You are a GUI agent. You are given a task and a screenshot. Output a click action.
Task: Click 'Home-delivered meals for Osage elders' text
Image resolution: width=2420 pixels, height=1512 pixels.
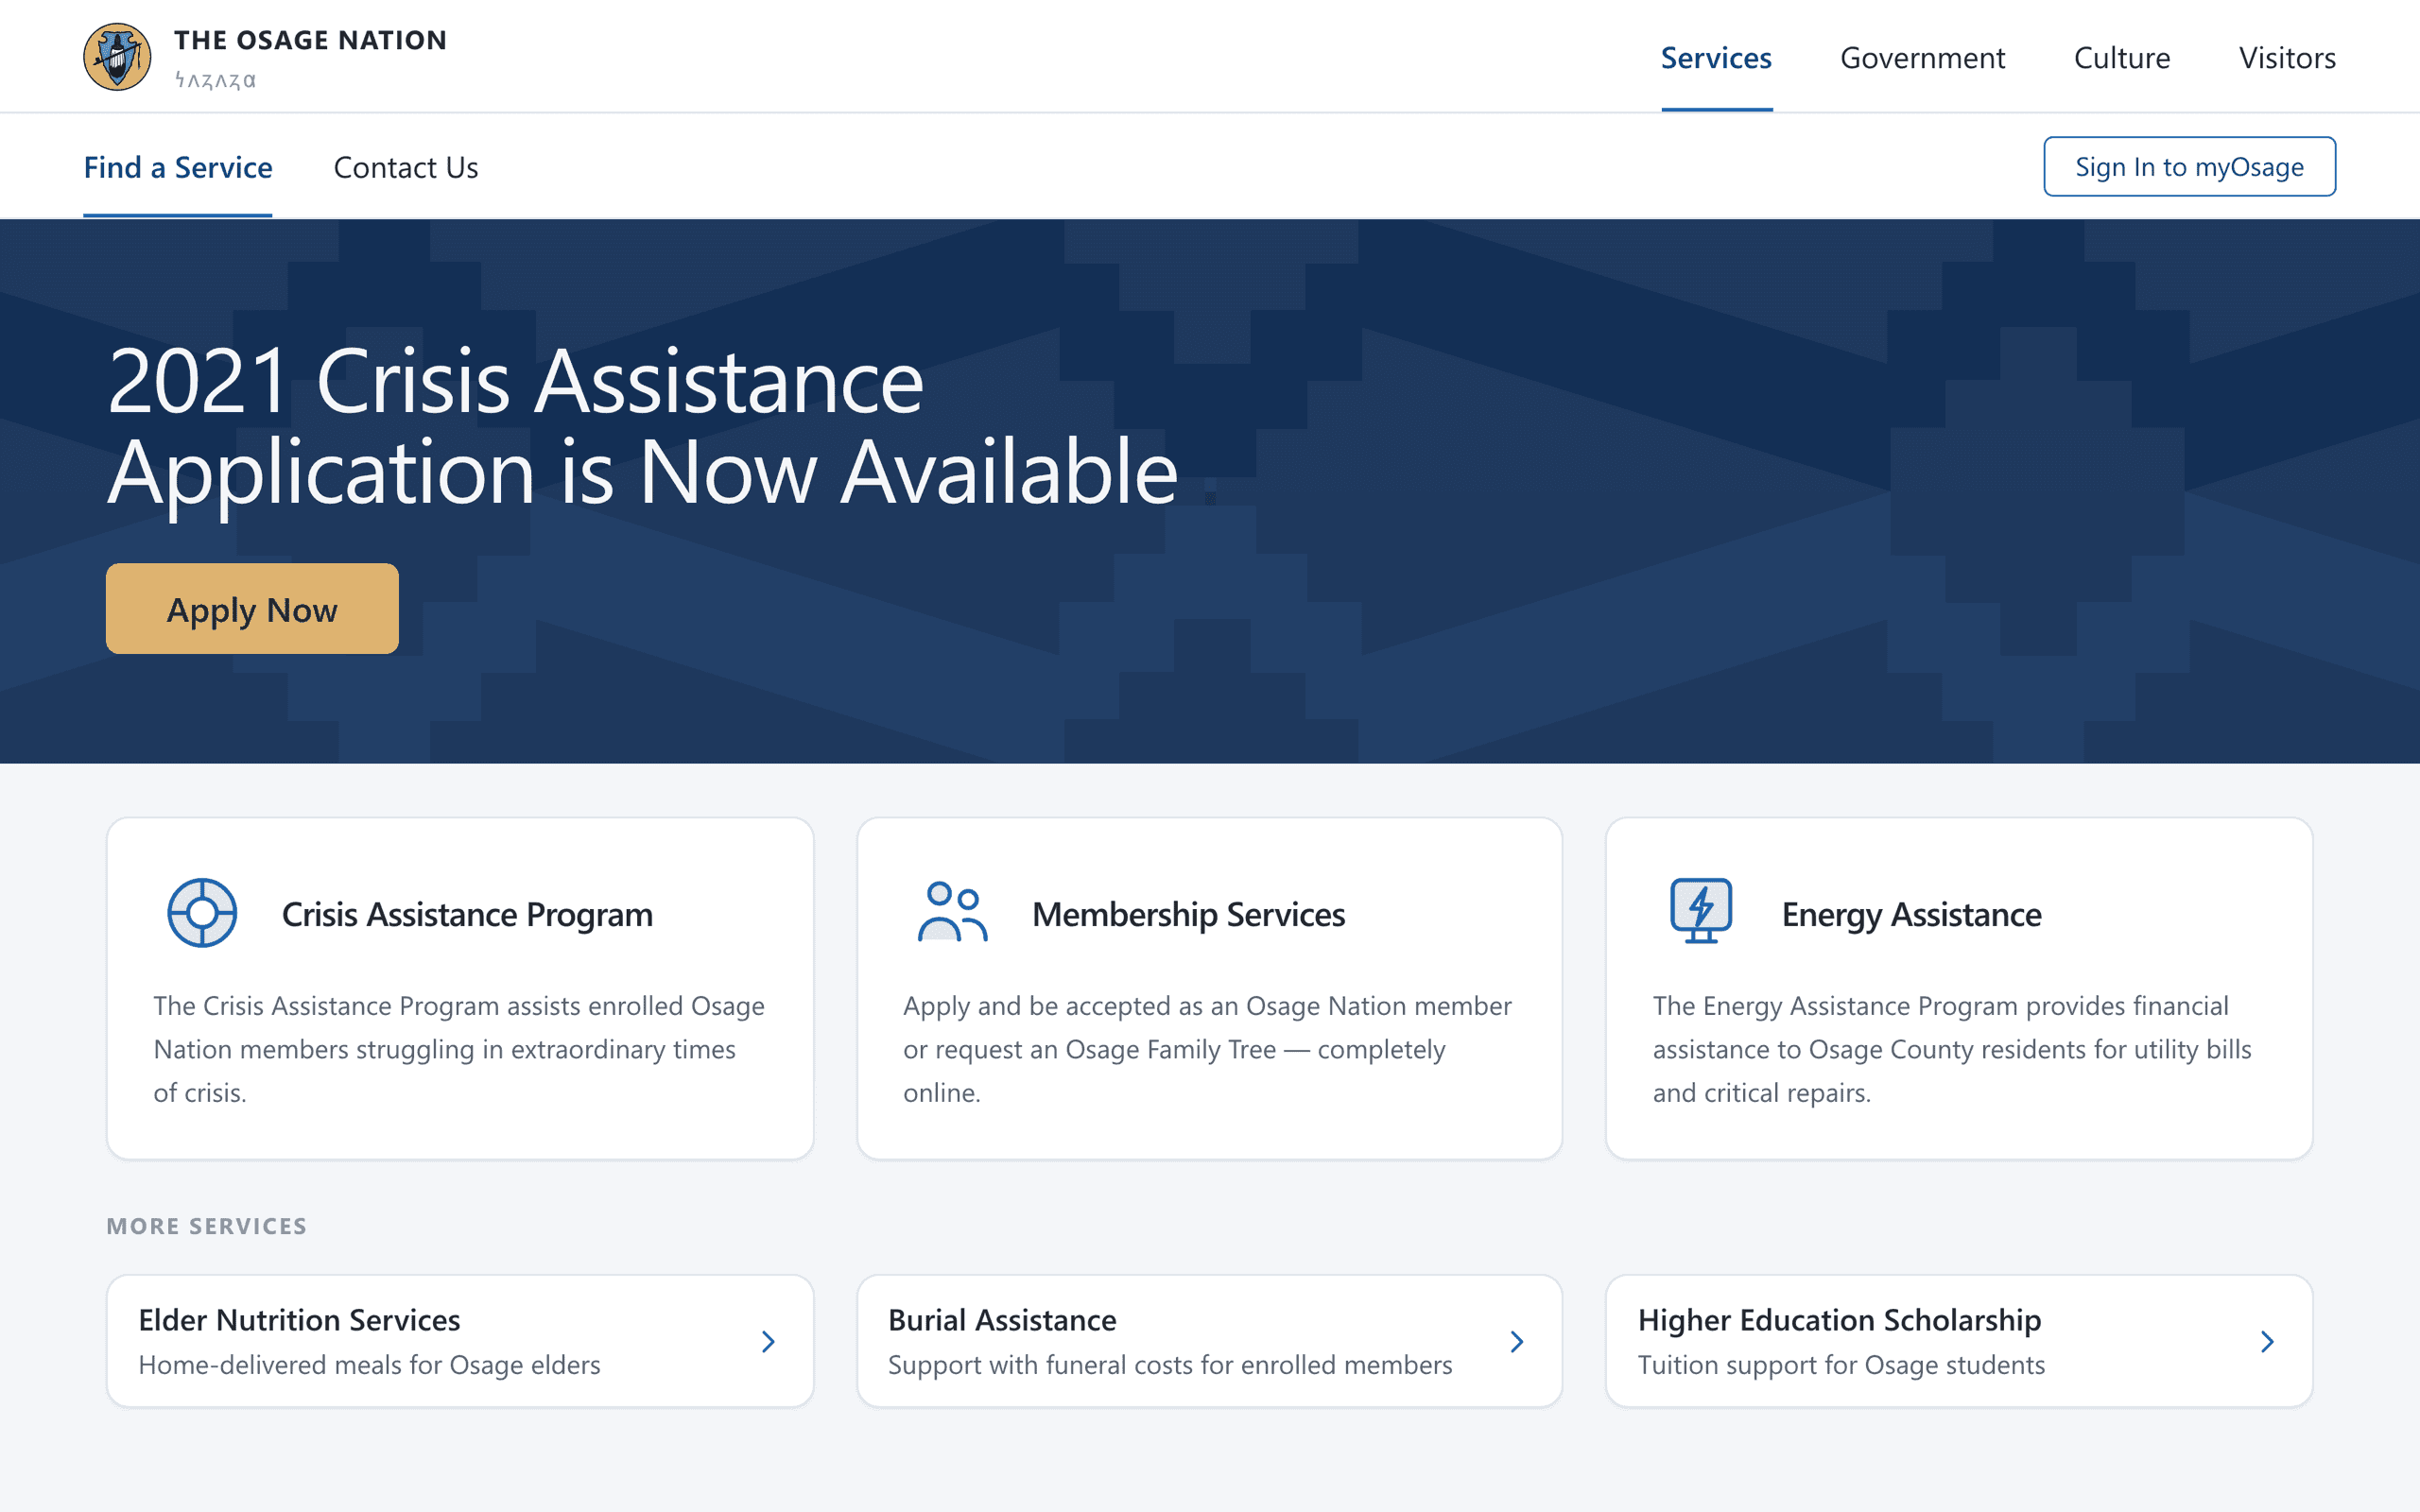tap(369, 1365)
